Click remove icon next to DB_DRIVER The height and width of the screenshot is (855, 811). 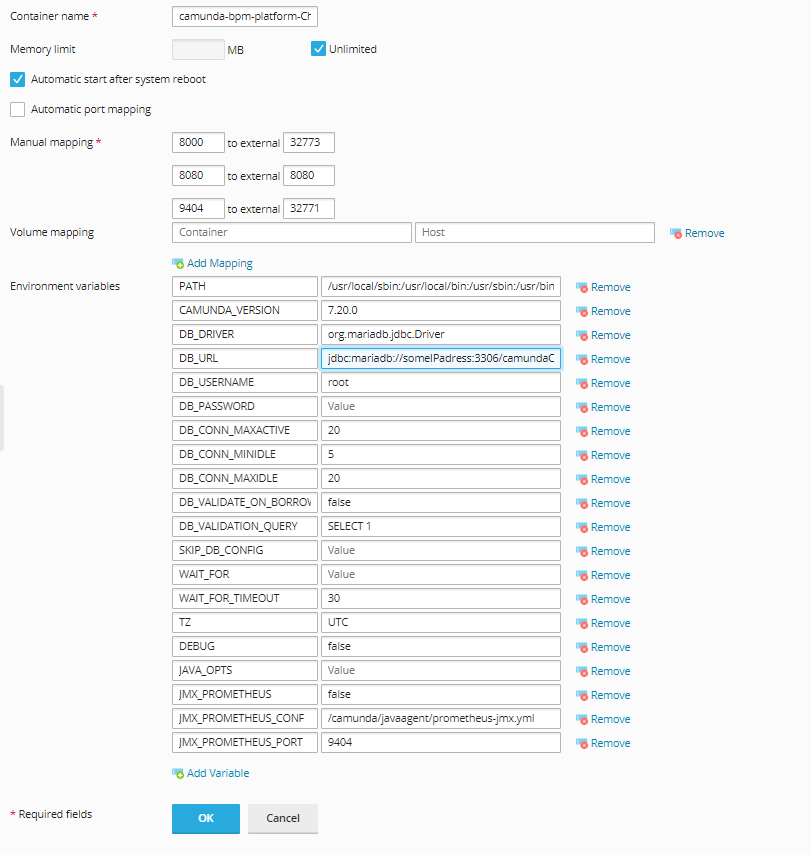coord(581,335)
